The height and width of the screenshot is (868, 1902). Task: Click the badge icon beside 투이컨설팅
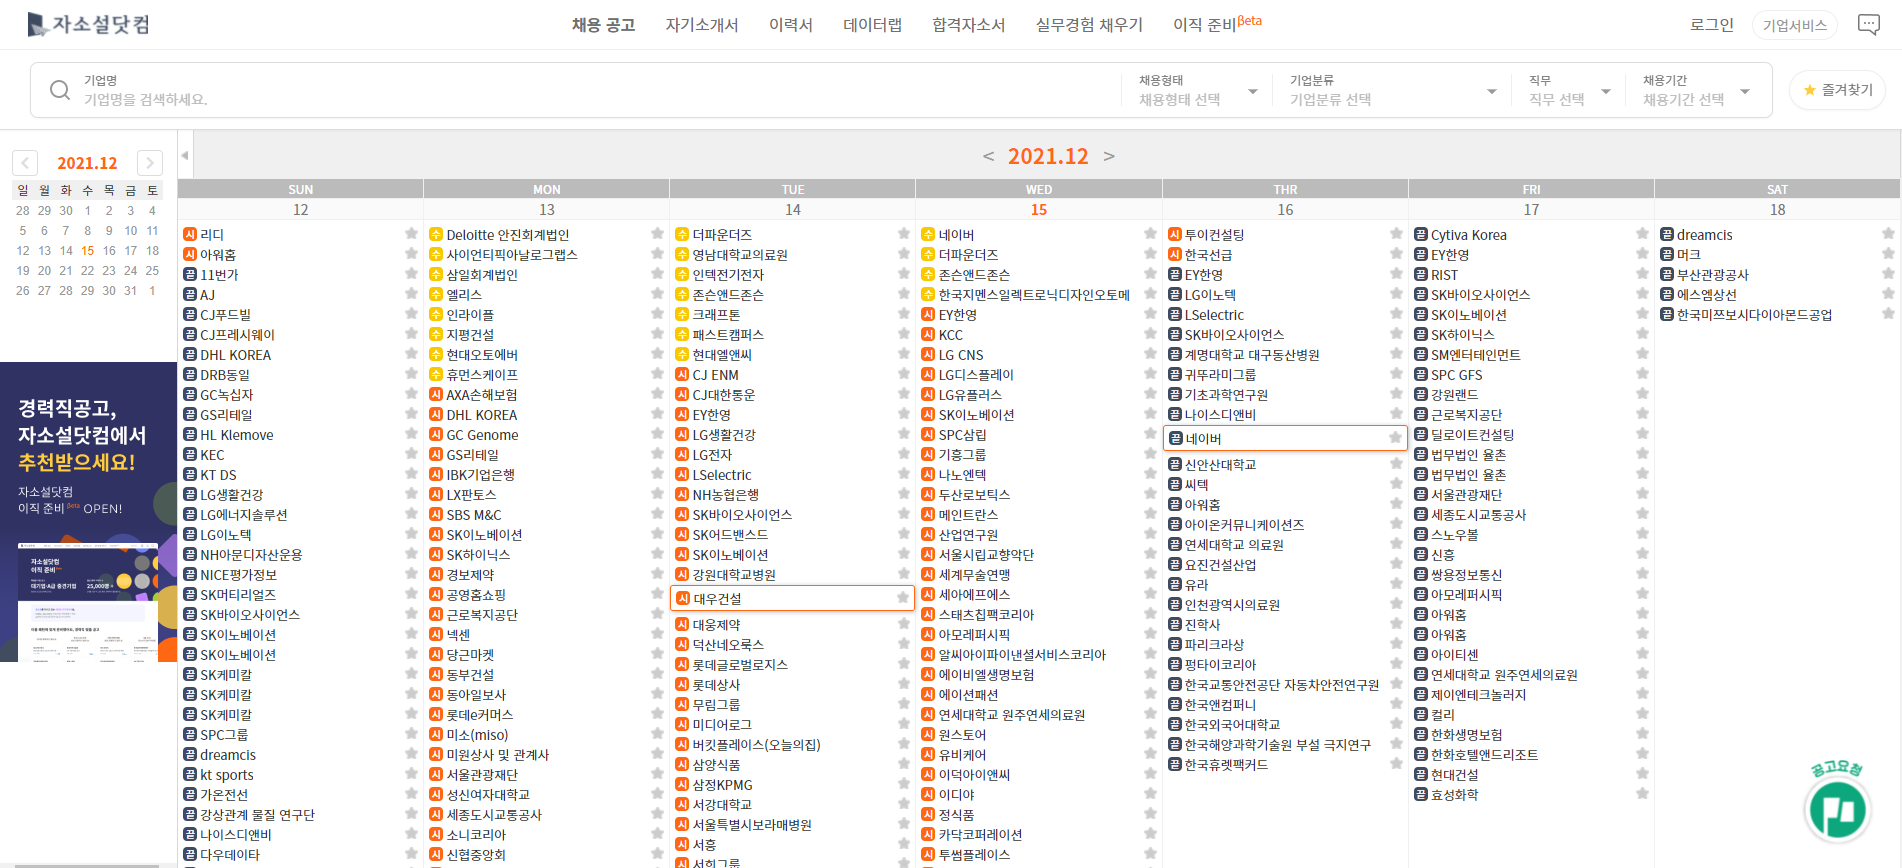(x=1175, y=234)
